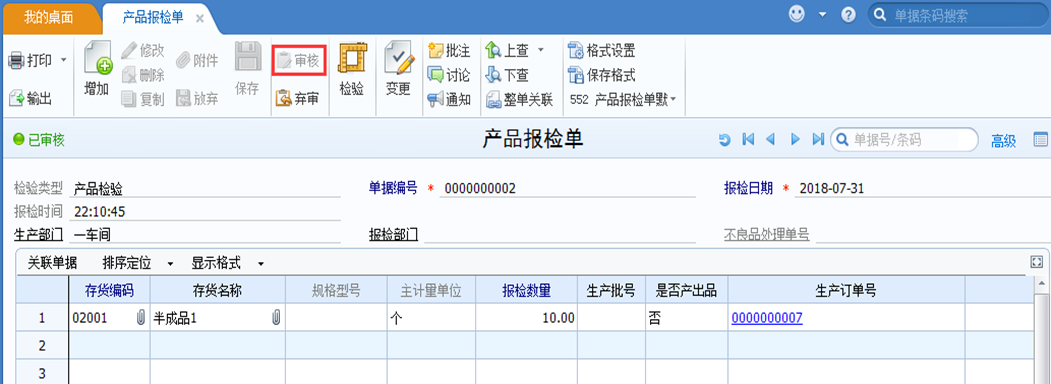1051x384 pixels.
Task: Open 批注 annotation tool
Action: tap(436, 50)
